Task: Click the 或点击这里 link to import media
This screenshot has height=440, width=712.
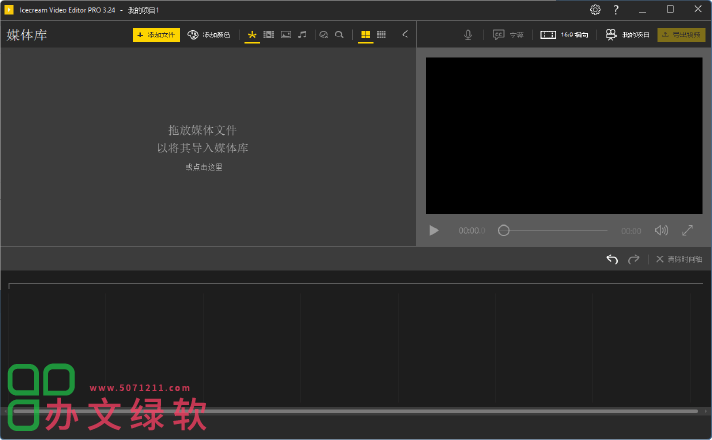Action: [204, 167]
